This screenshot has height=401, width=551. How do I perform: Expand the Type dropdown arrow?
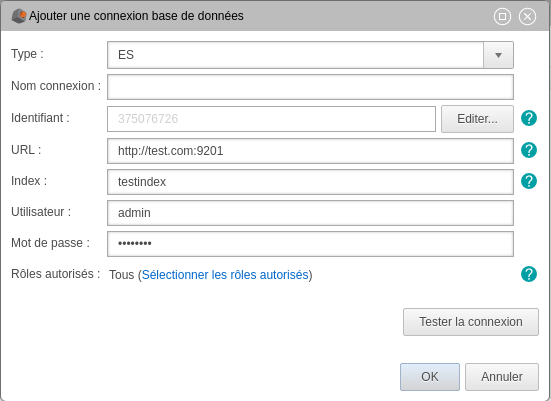point(498,55)
